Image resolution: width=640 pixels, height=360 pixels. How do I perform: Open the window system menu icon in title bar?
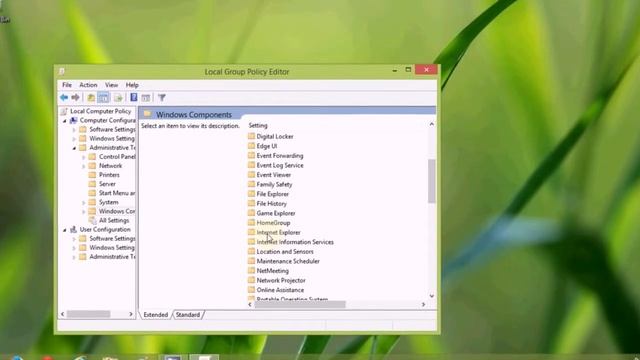click(62, 71)
